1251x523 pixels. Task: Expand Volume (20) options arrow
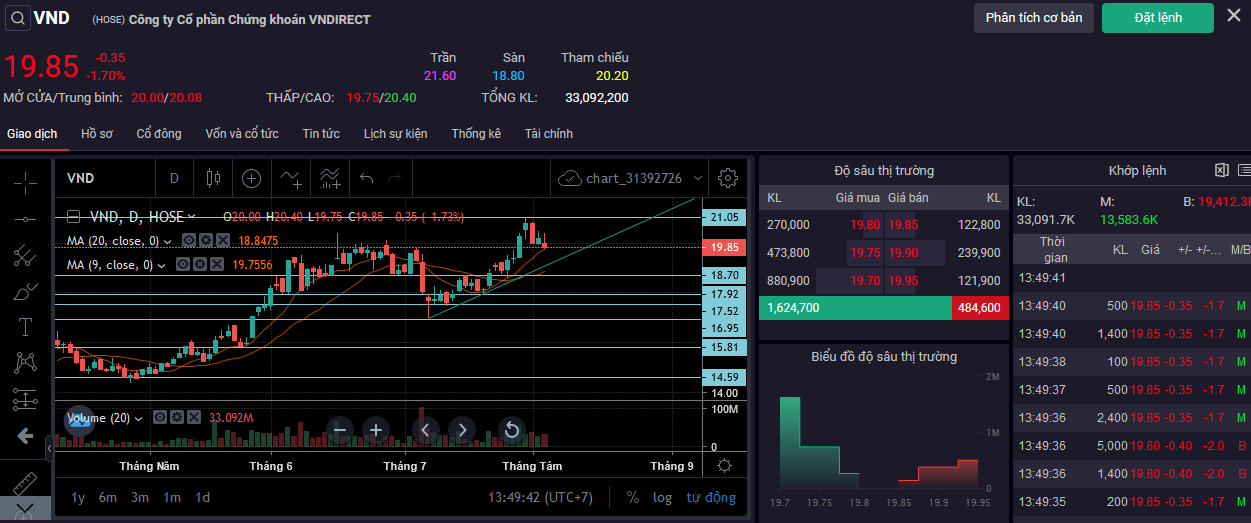click(138, 418)
